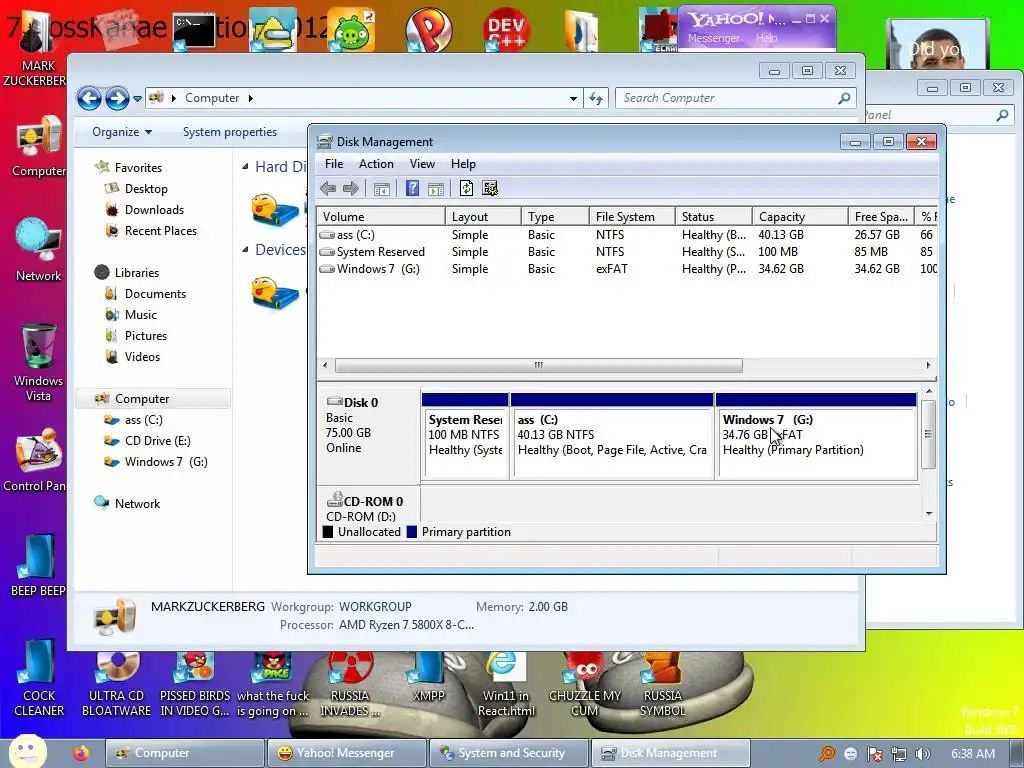Sort by the Capacity column header

tap(799, 217)
